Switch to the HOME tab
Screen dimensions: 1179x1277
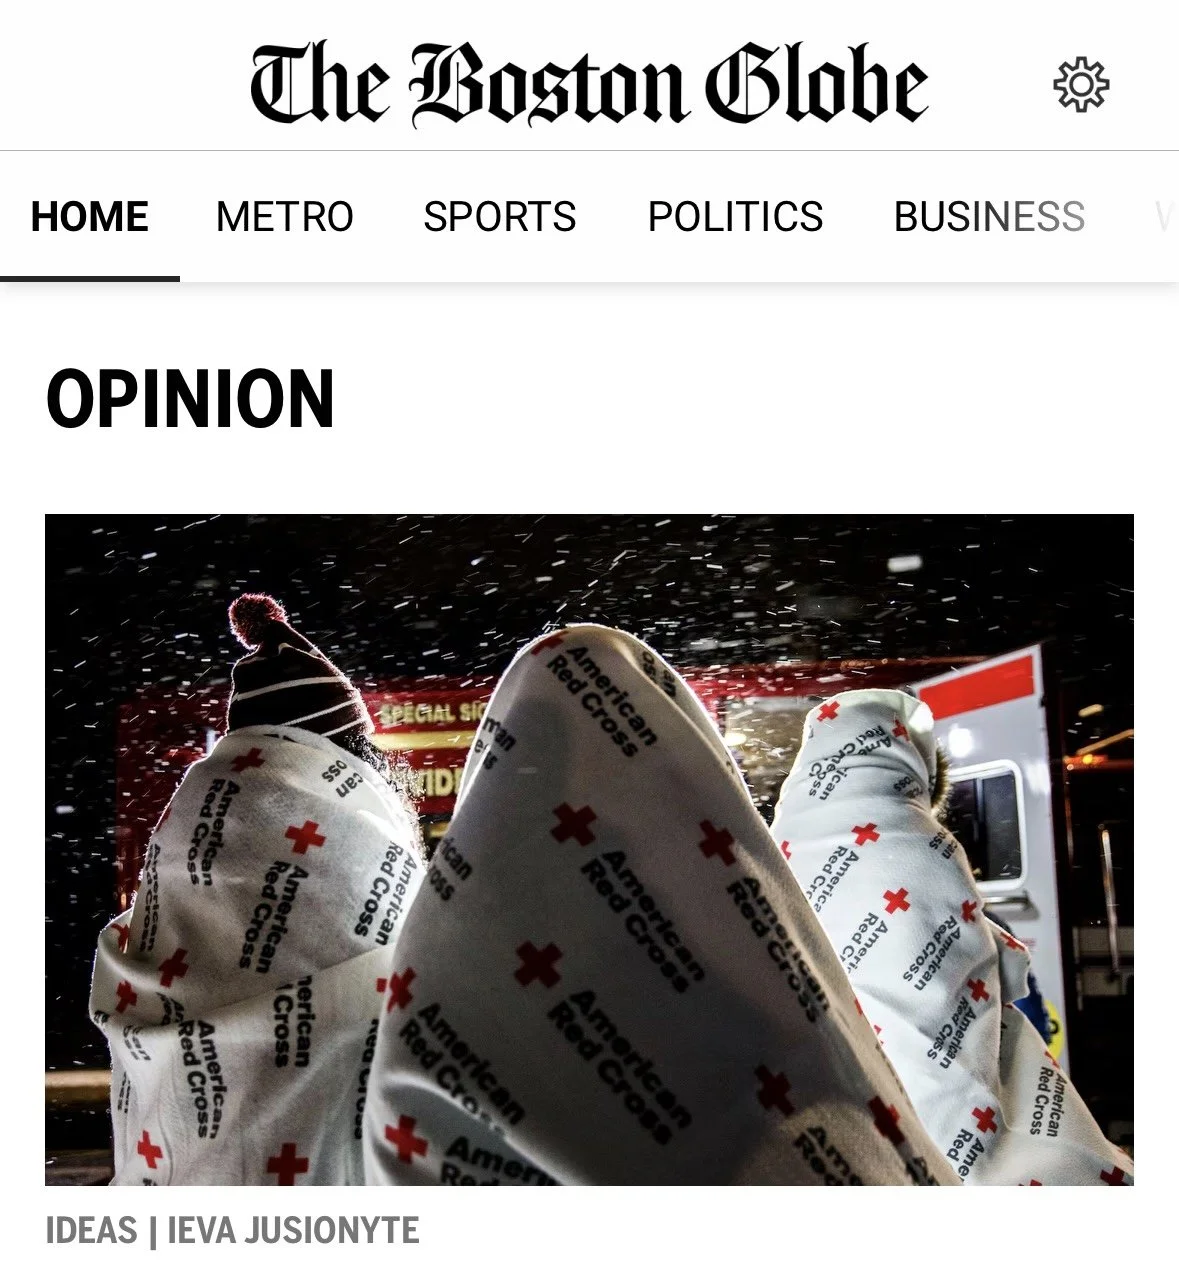pos(90,216)
